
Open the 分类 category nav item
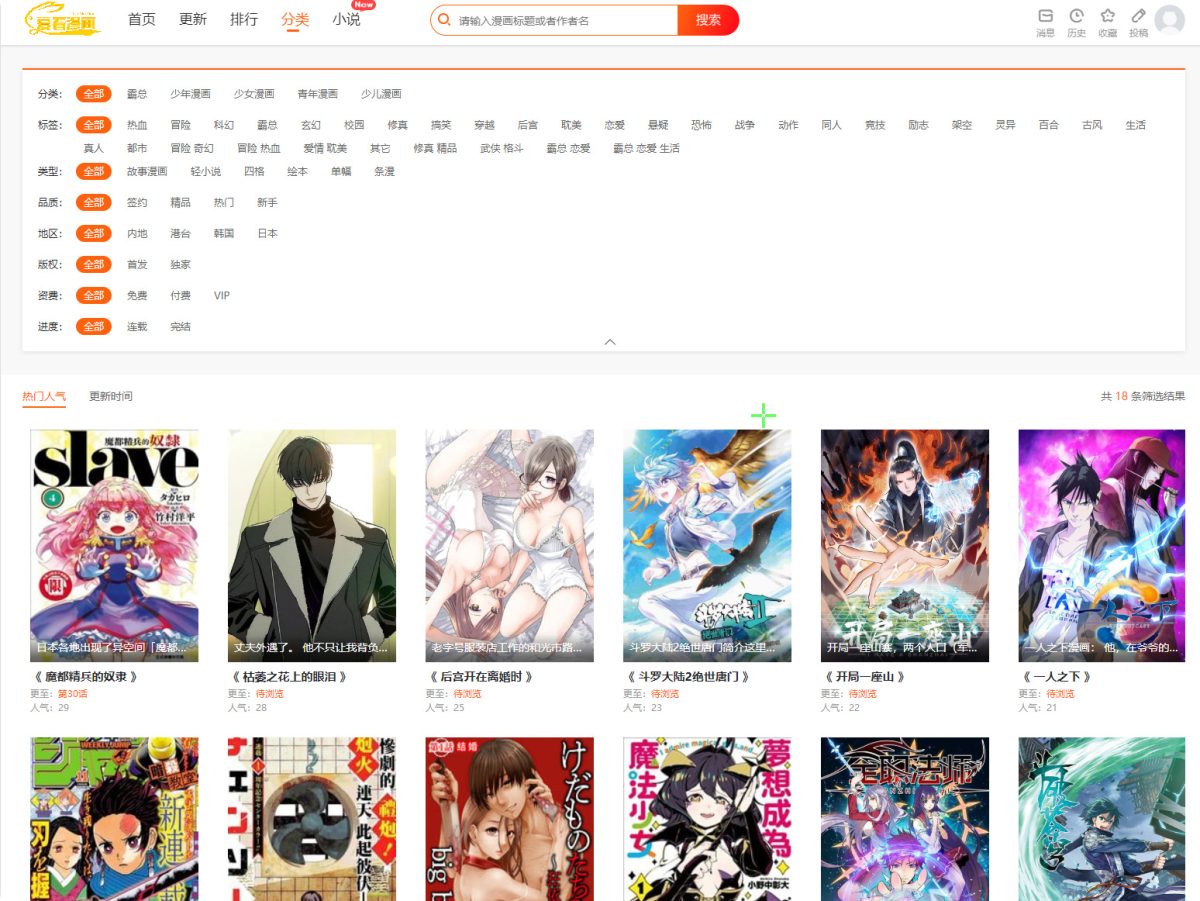pos(295,20)
